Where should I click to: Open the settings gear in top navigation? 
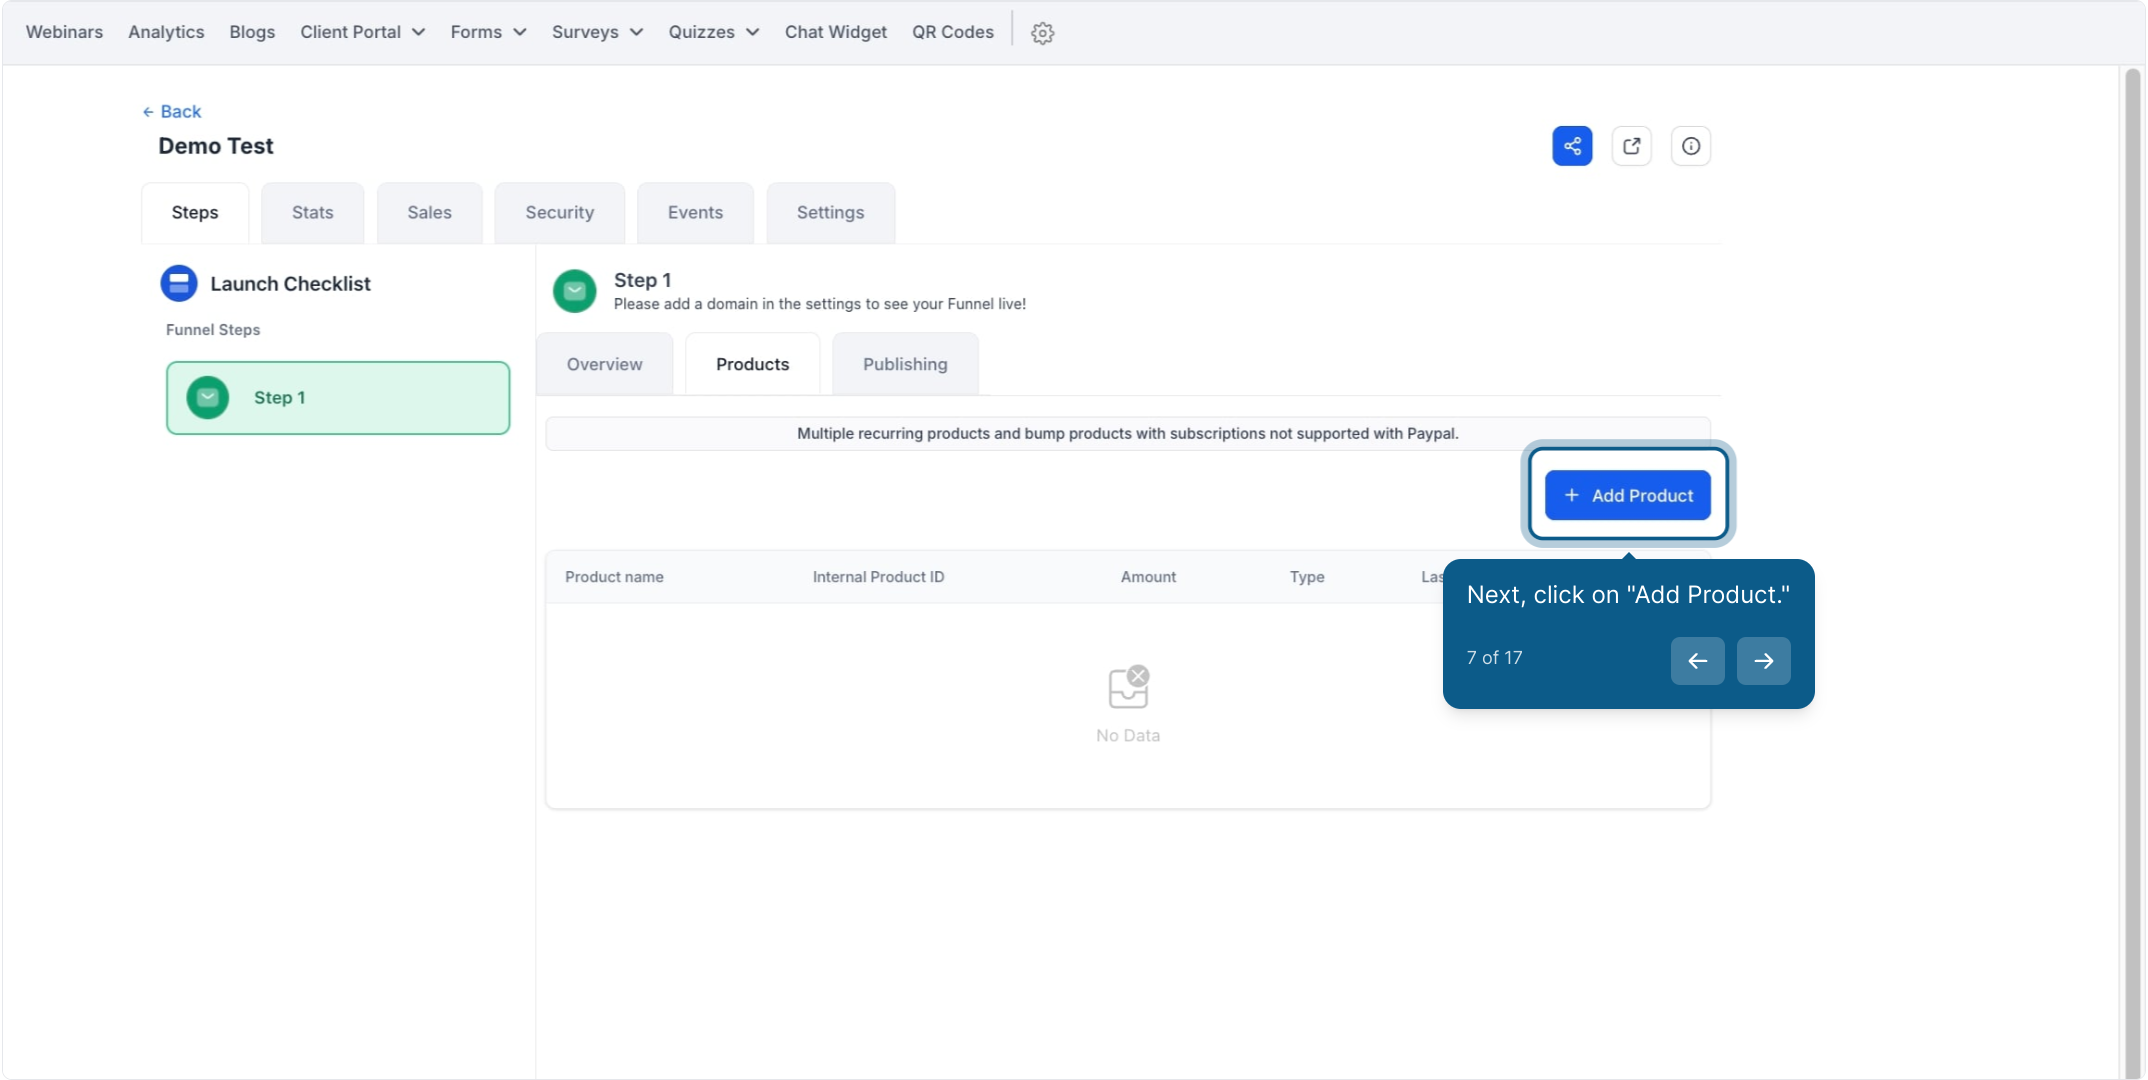pyautogui.click(x=1042, y=33)
